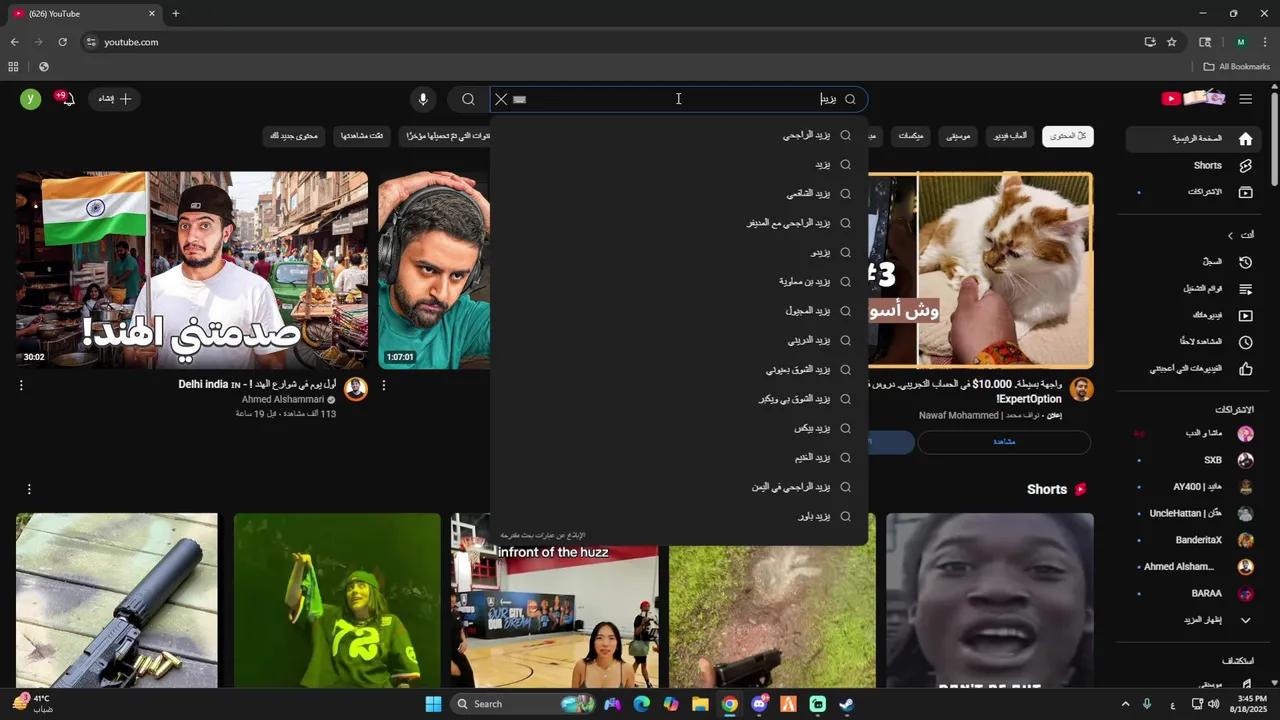Open the green-shirt singer Shorts thumbnail
Image resolution: width=1280 pixels, height=720 pixels.
pos(337,600)
